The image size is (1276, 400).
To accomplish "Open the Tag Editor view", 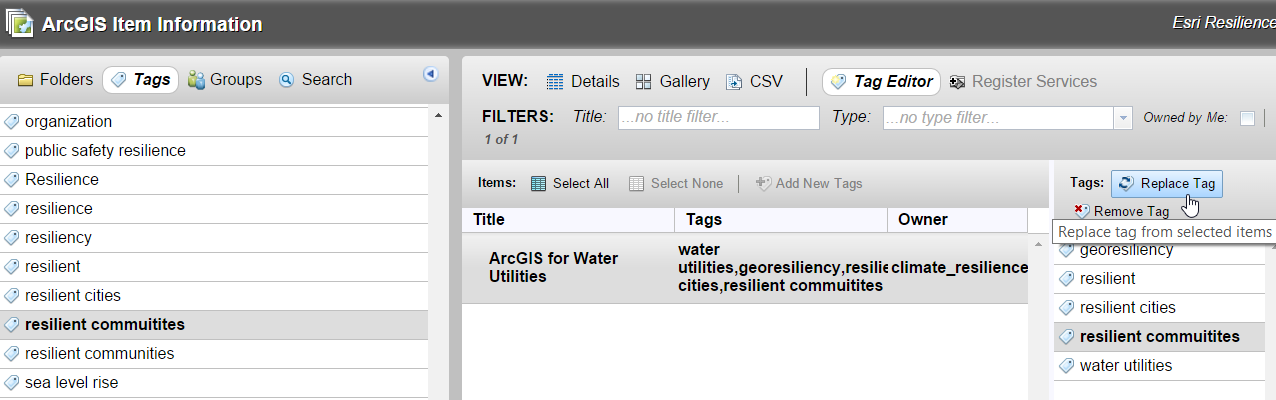I will click(881, 82).
